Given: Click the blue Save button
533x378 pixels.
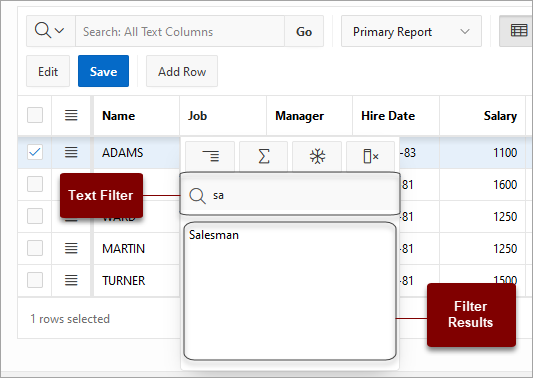Looking at the screenshot, I should click(x=103, y=71).
